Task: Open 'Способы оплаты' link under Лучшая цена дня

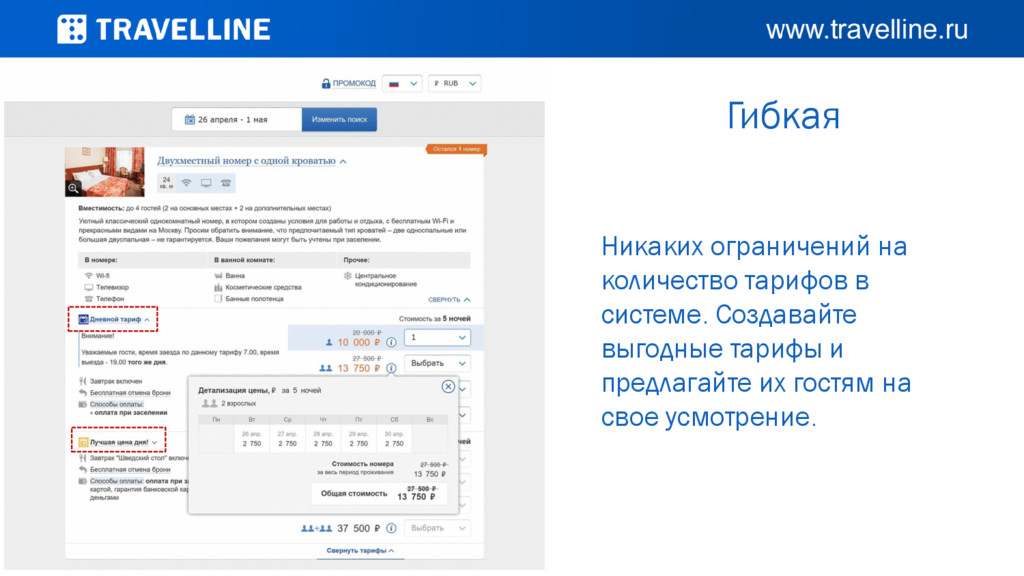Action: coord(117,481)
